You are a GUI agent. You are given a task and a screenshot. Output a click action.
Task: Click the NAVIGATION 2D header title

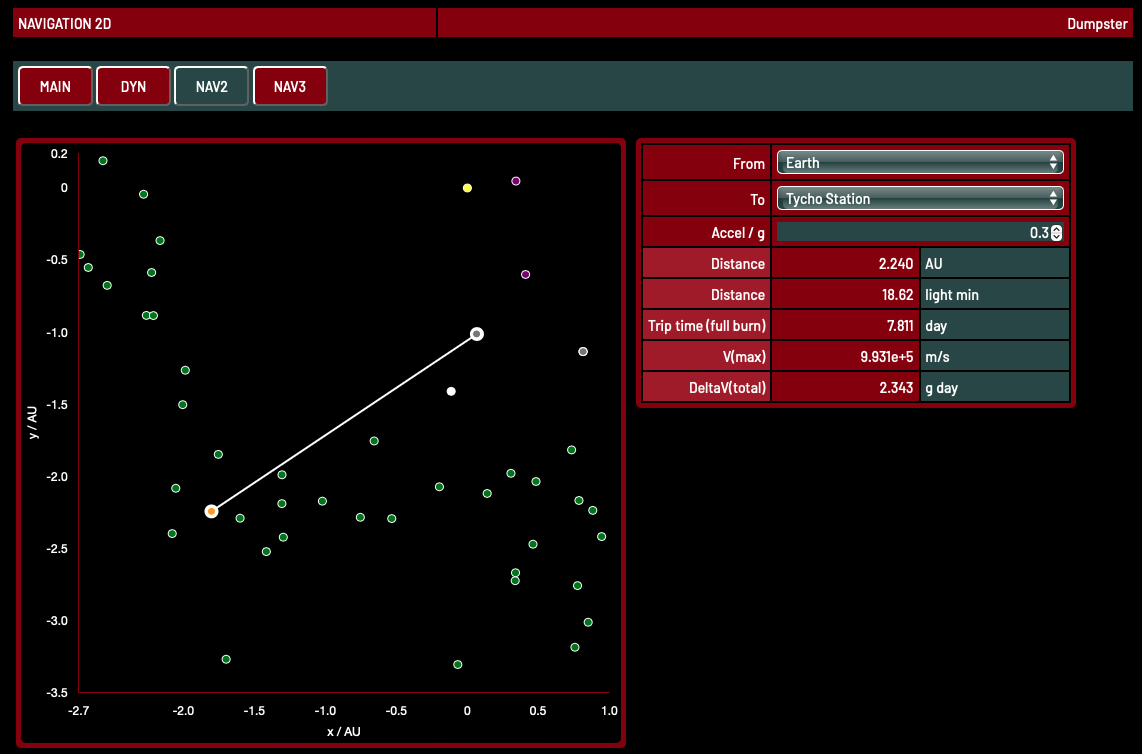pyautogui.click(x=65, y=24)
